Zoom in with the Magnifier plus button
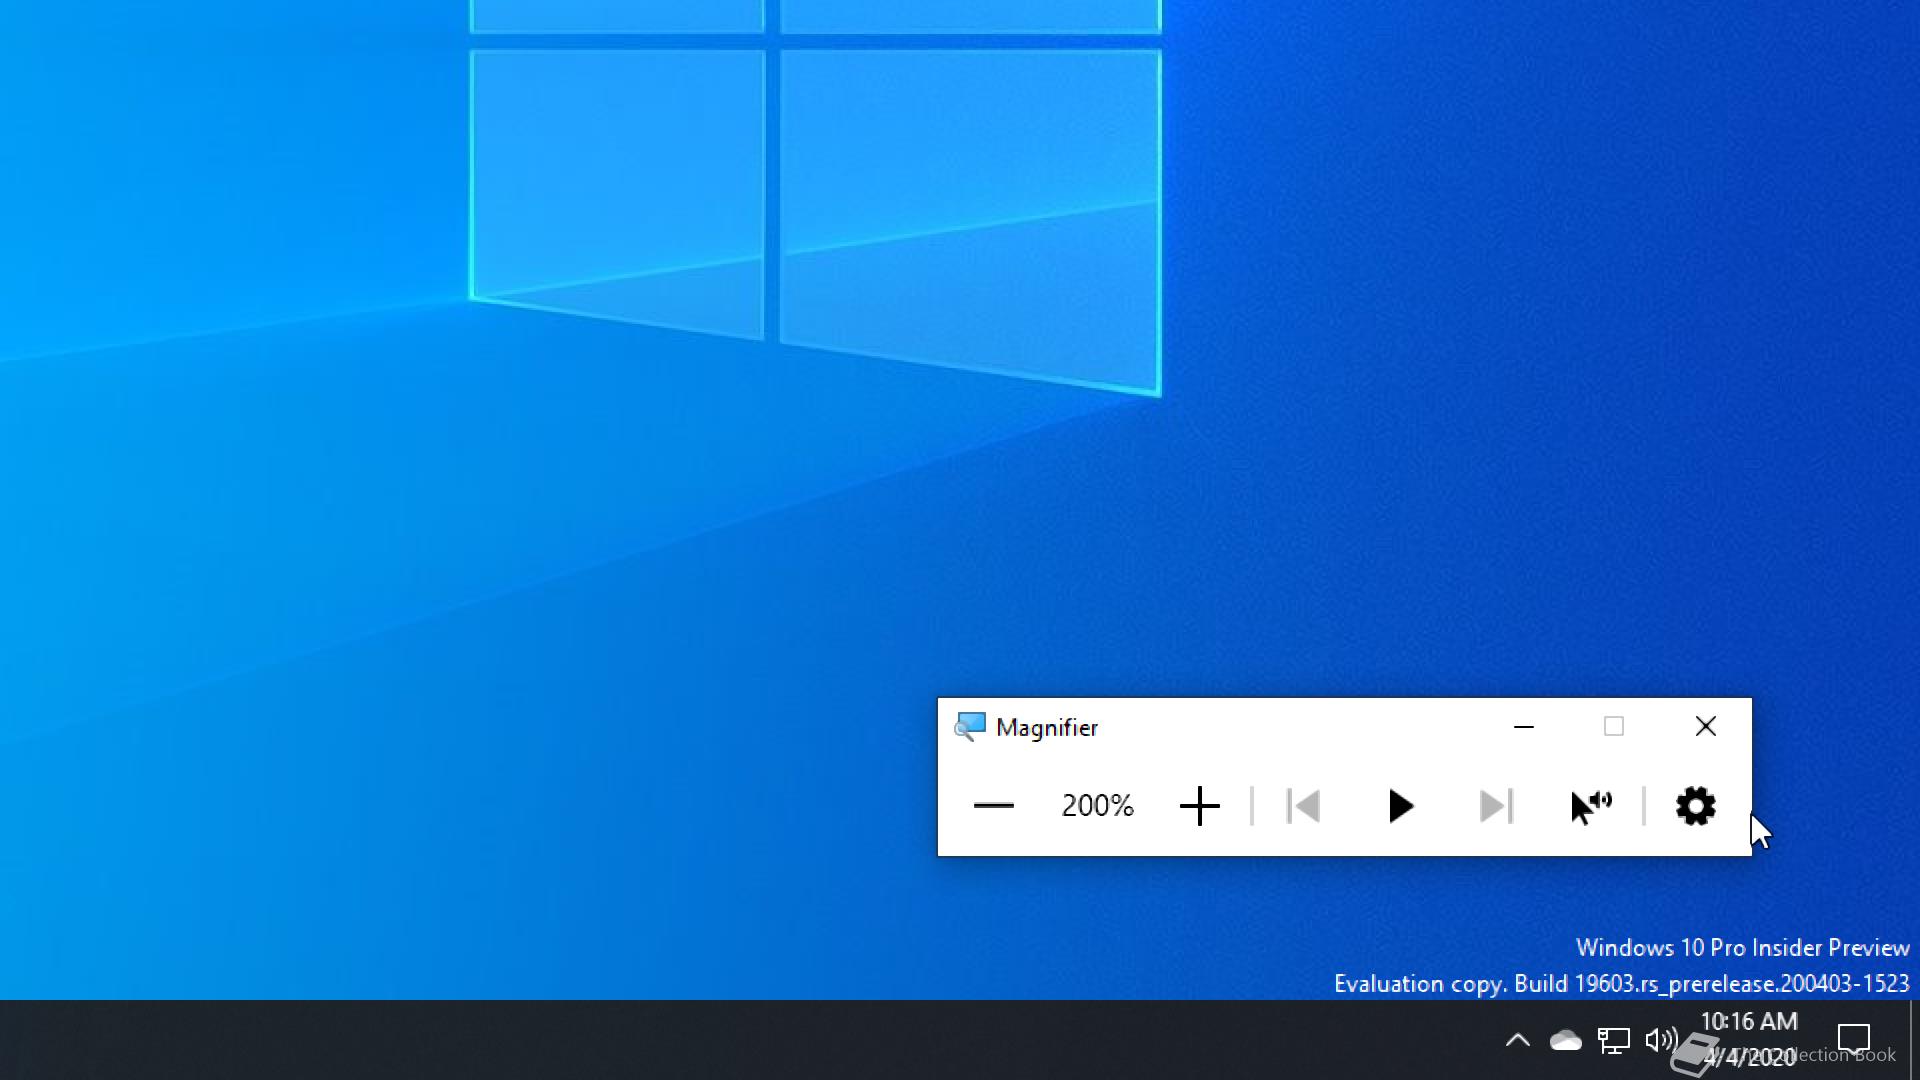The height and width of the screenshot is (1080, 1920). pos(1199,806)
